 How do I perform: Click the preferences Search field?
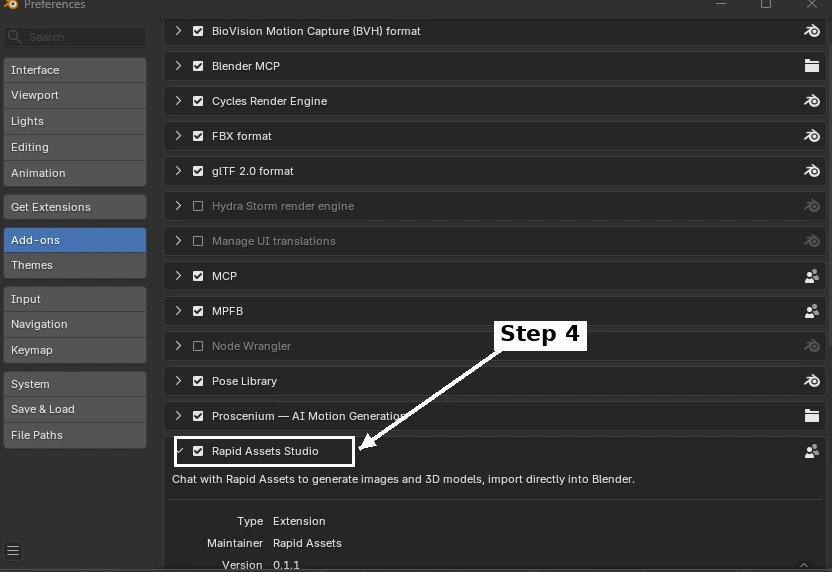click(x=75, y=37)
